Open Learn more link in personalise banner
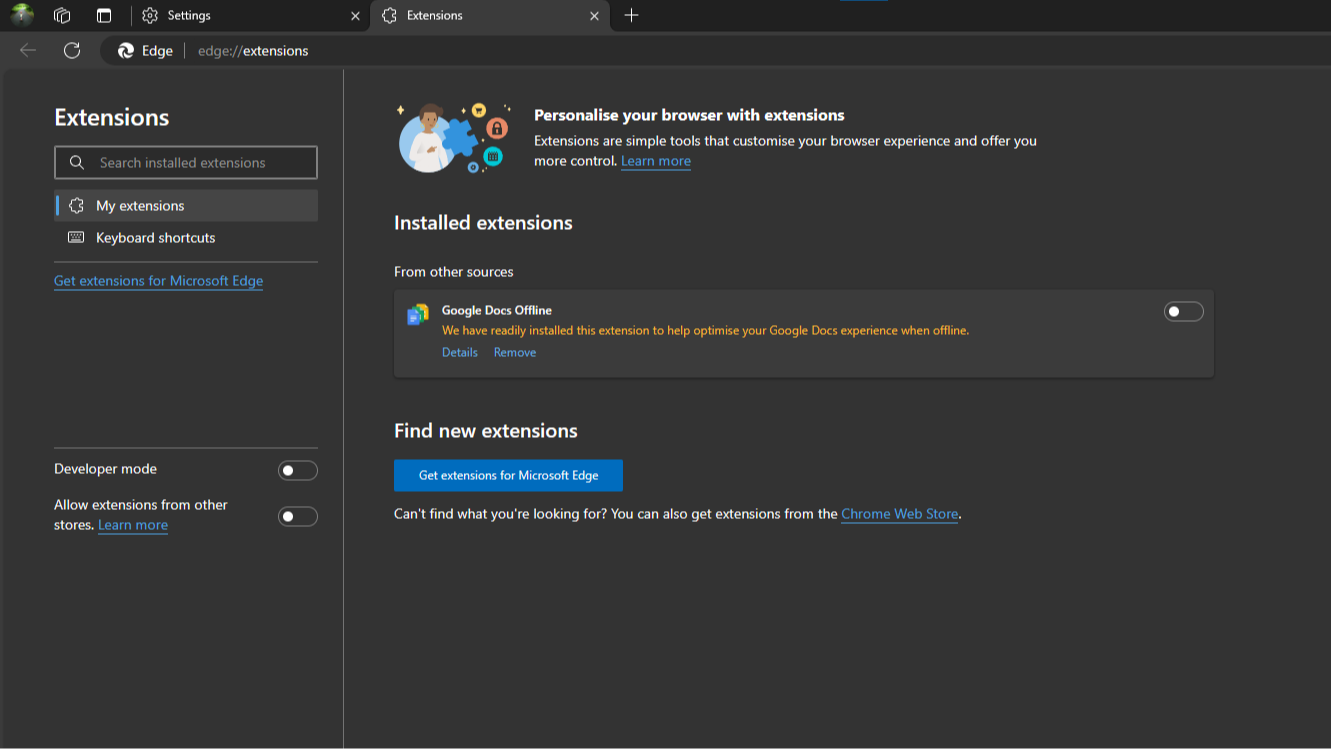Viewport: 1331px width, 749px height. [x=656, y=161]
